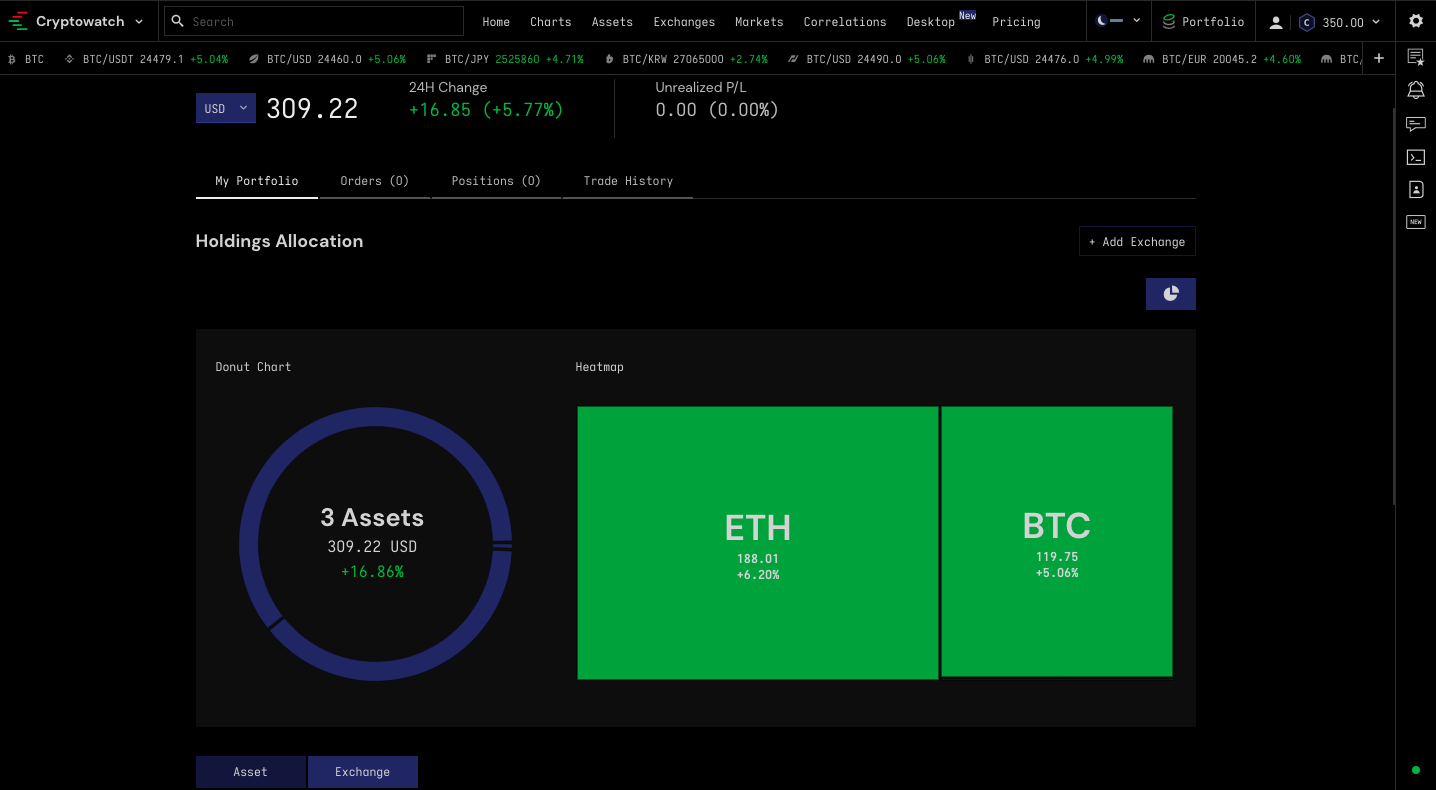Image resolution: width=1436 pixels, height=790 pixels.
Task: Open the starred watchlist icon in sidebar
Action: coord(1415,57)
